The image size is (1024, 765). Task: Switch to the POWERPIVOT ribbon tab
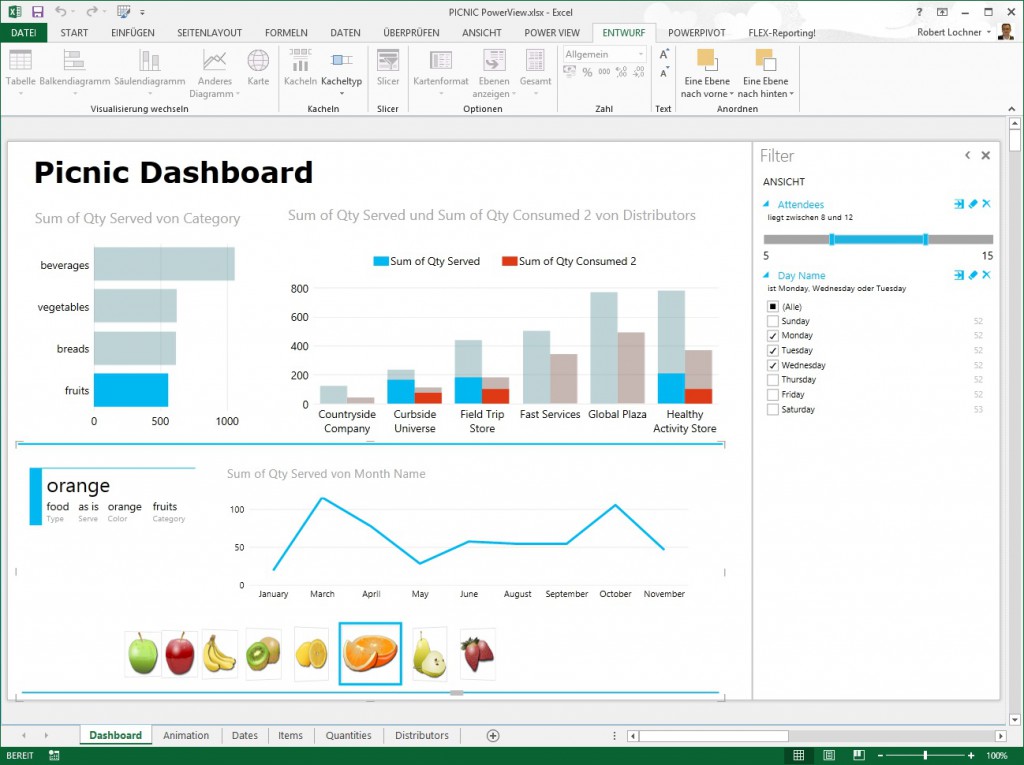(696, 32)
